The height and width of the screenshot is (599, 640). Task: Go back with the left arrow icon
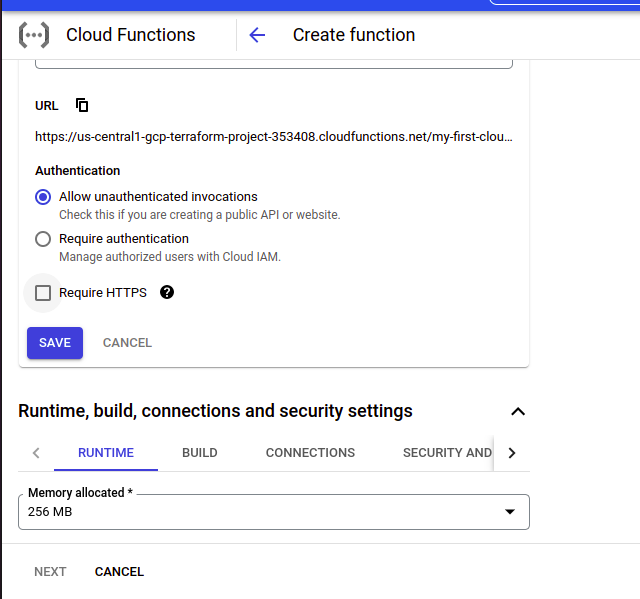tap(257, 35)
